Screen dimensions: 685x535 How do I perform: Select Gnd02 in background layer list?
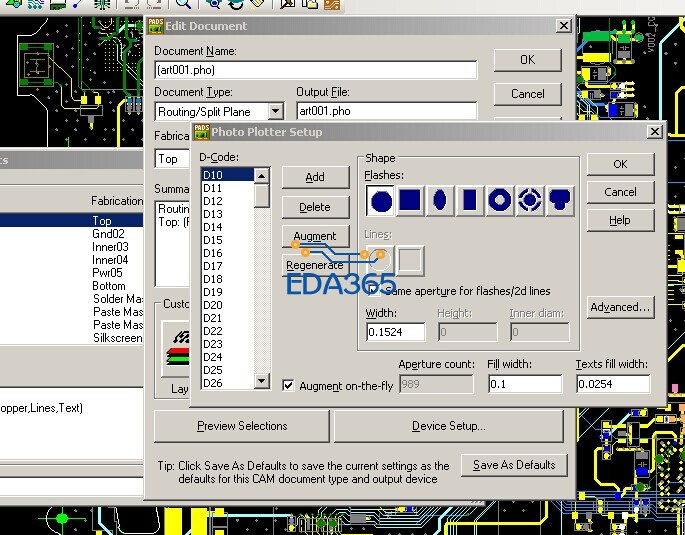(x=108, y=234)
